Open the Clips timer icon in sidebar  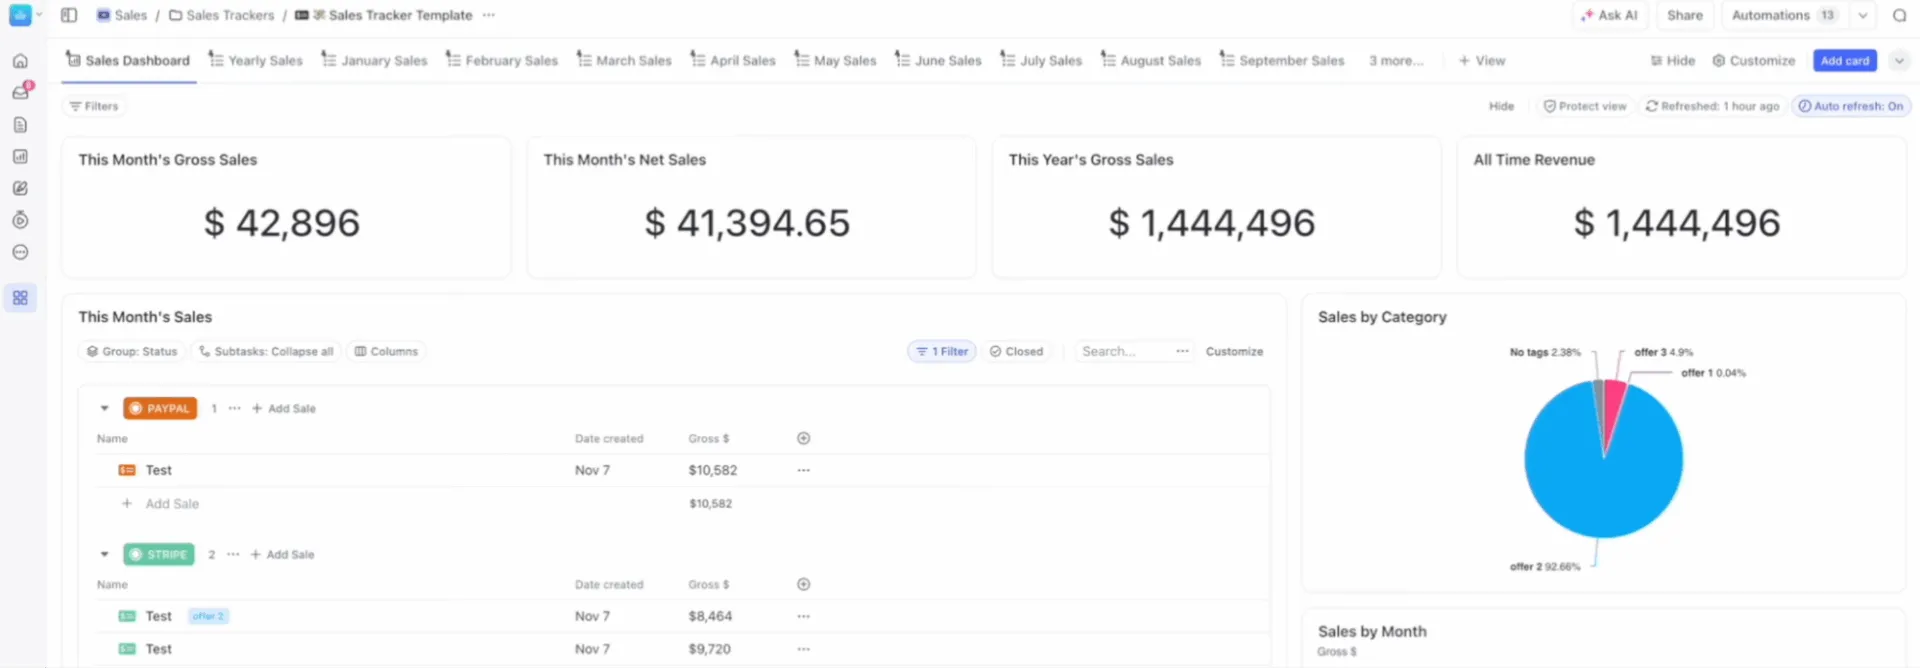click(x=20, y=220)
